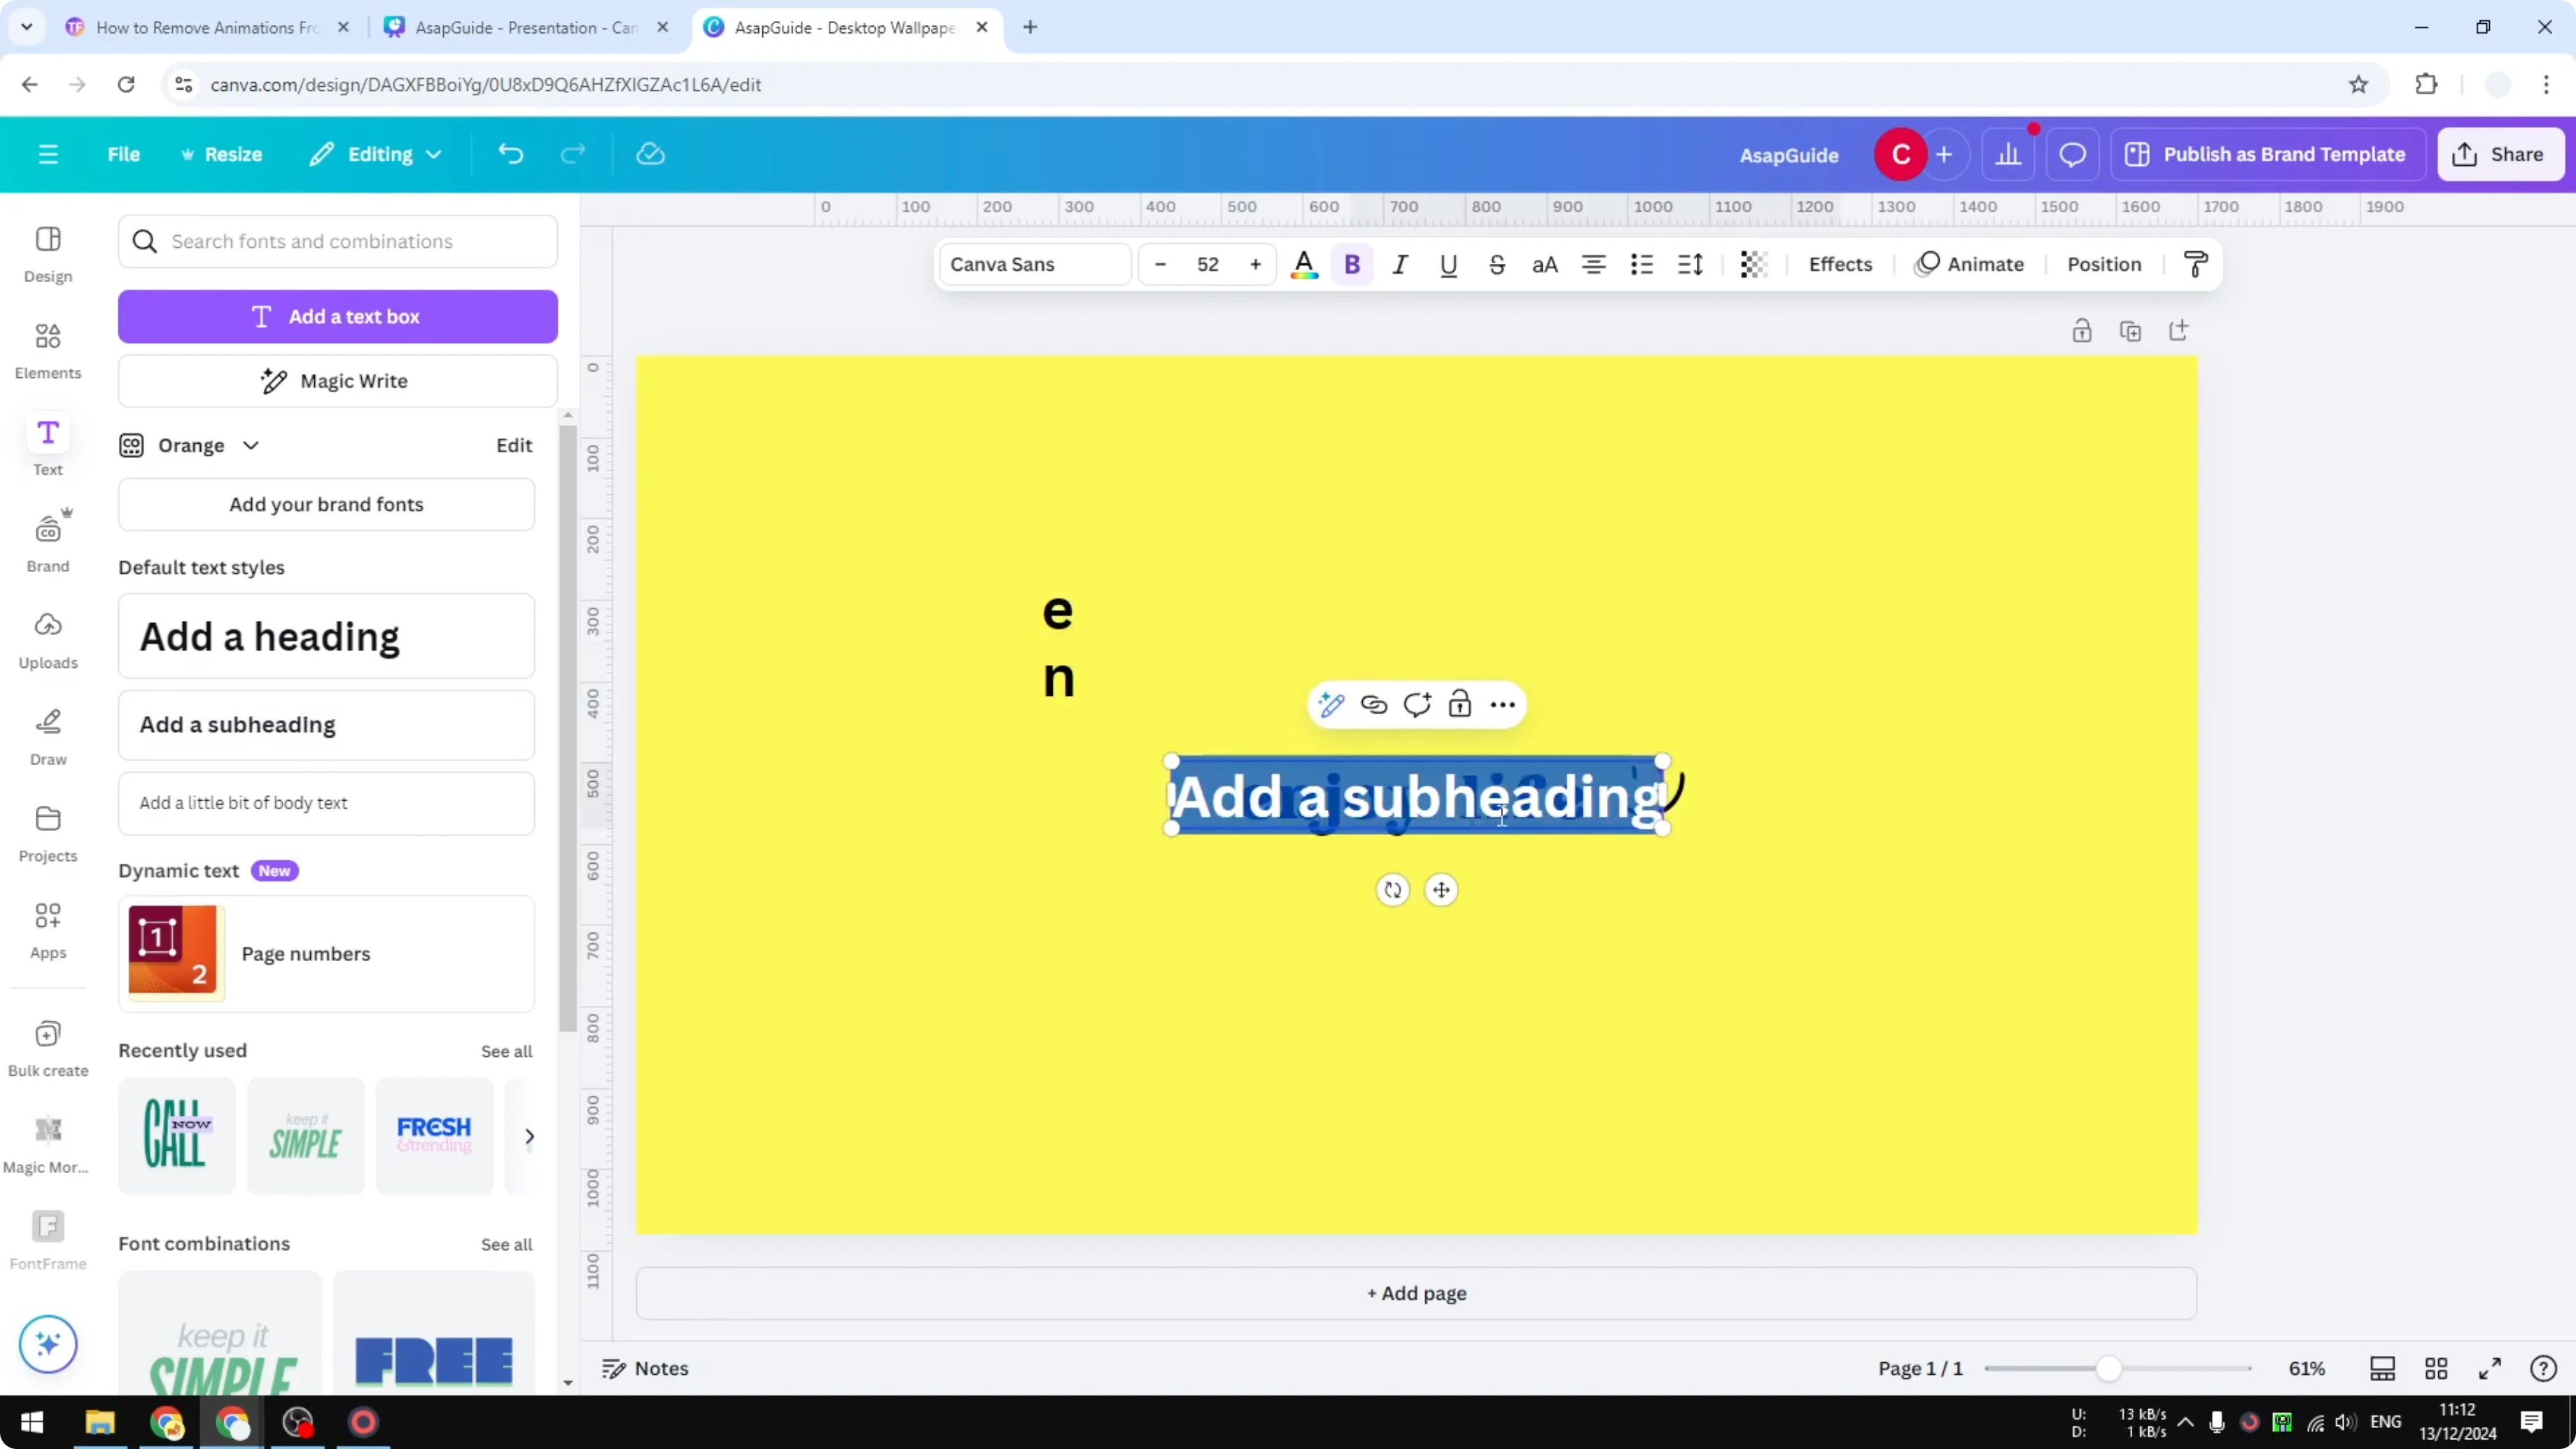The height and width of the screenshot is (1449, 2576).
Task: Open See all font combinations
Action: (x=506, y=1244)
